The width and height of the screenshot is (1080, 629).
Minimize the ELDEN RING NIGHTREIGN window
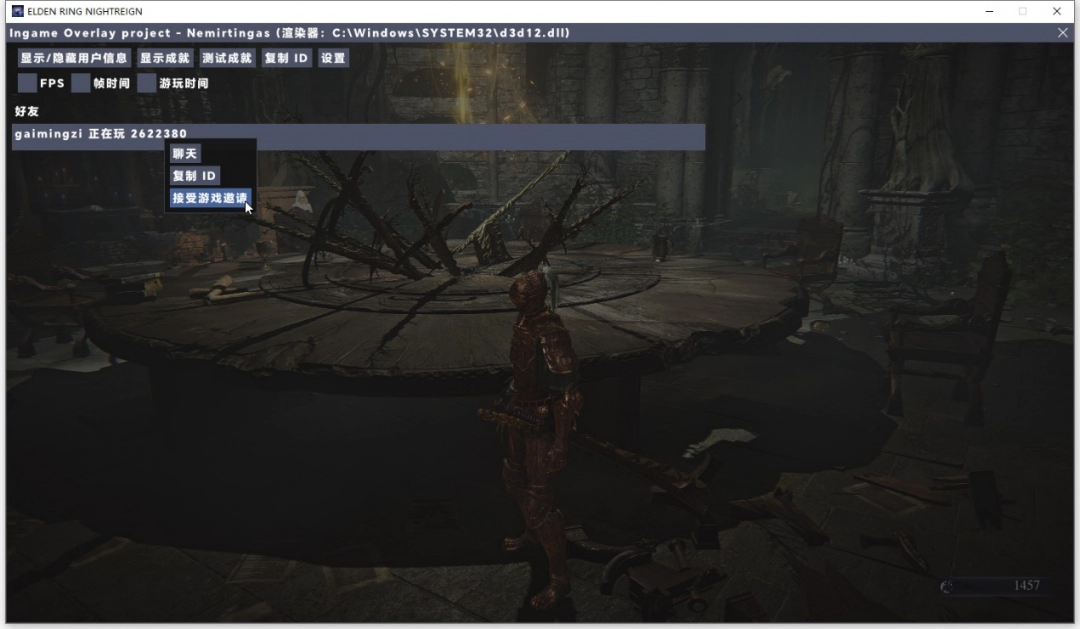(x=990, y=11)
